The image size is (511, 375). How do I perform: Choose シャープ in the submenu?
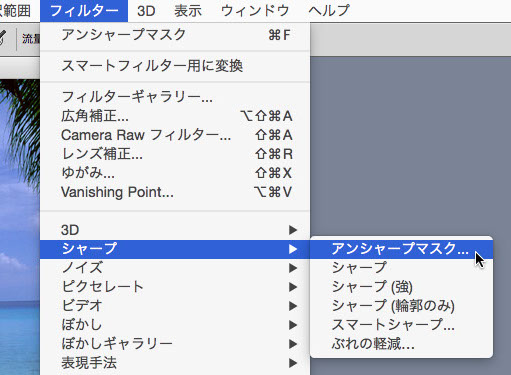[401, 268]
